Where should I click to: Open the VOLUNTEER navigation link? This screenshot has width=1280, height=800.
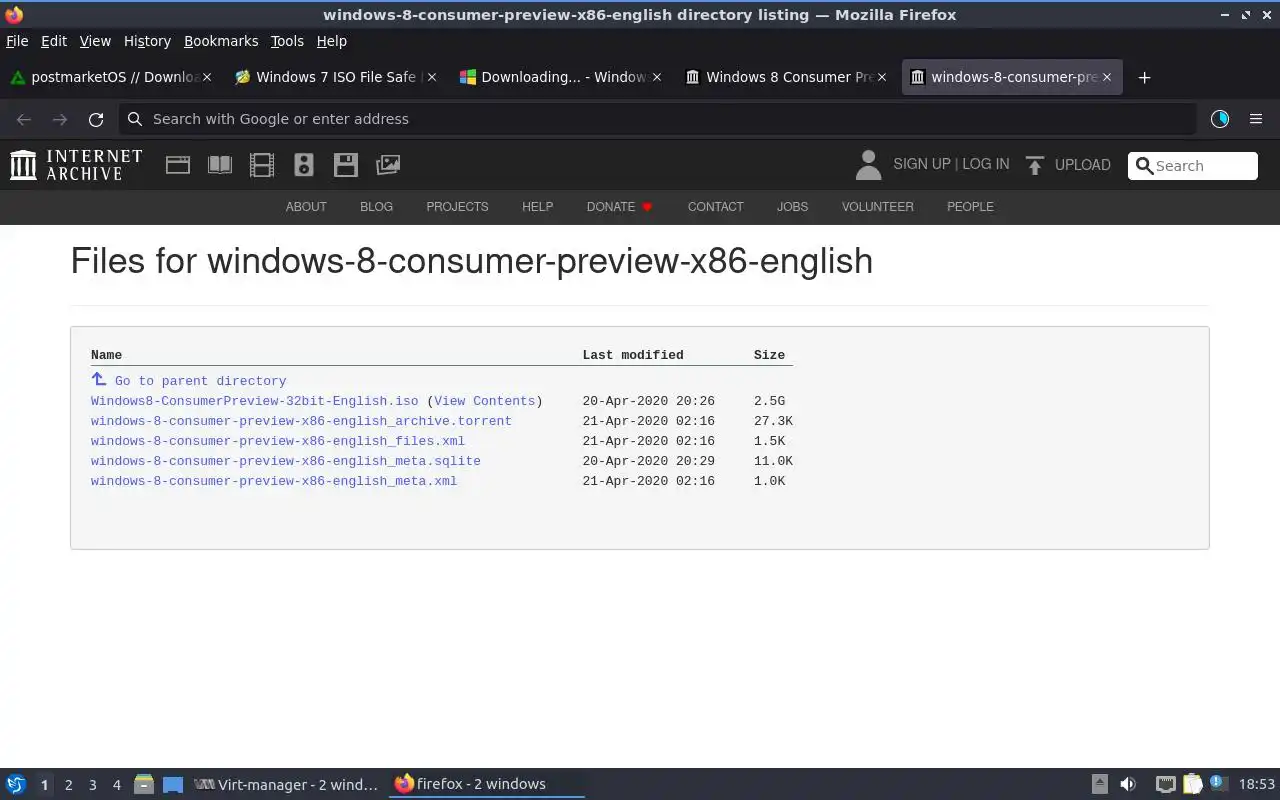coord(878,207)
